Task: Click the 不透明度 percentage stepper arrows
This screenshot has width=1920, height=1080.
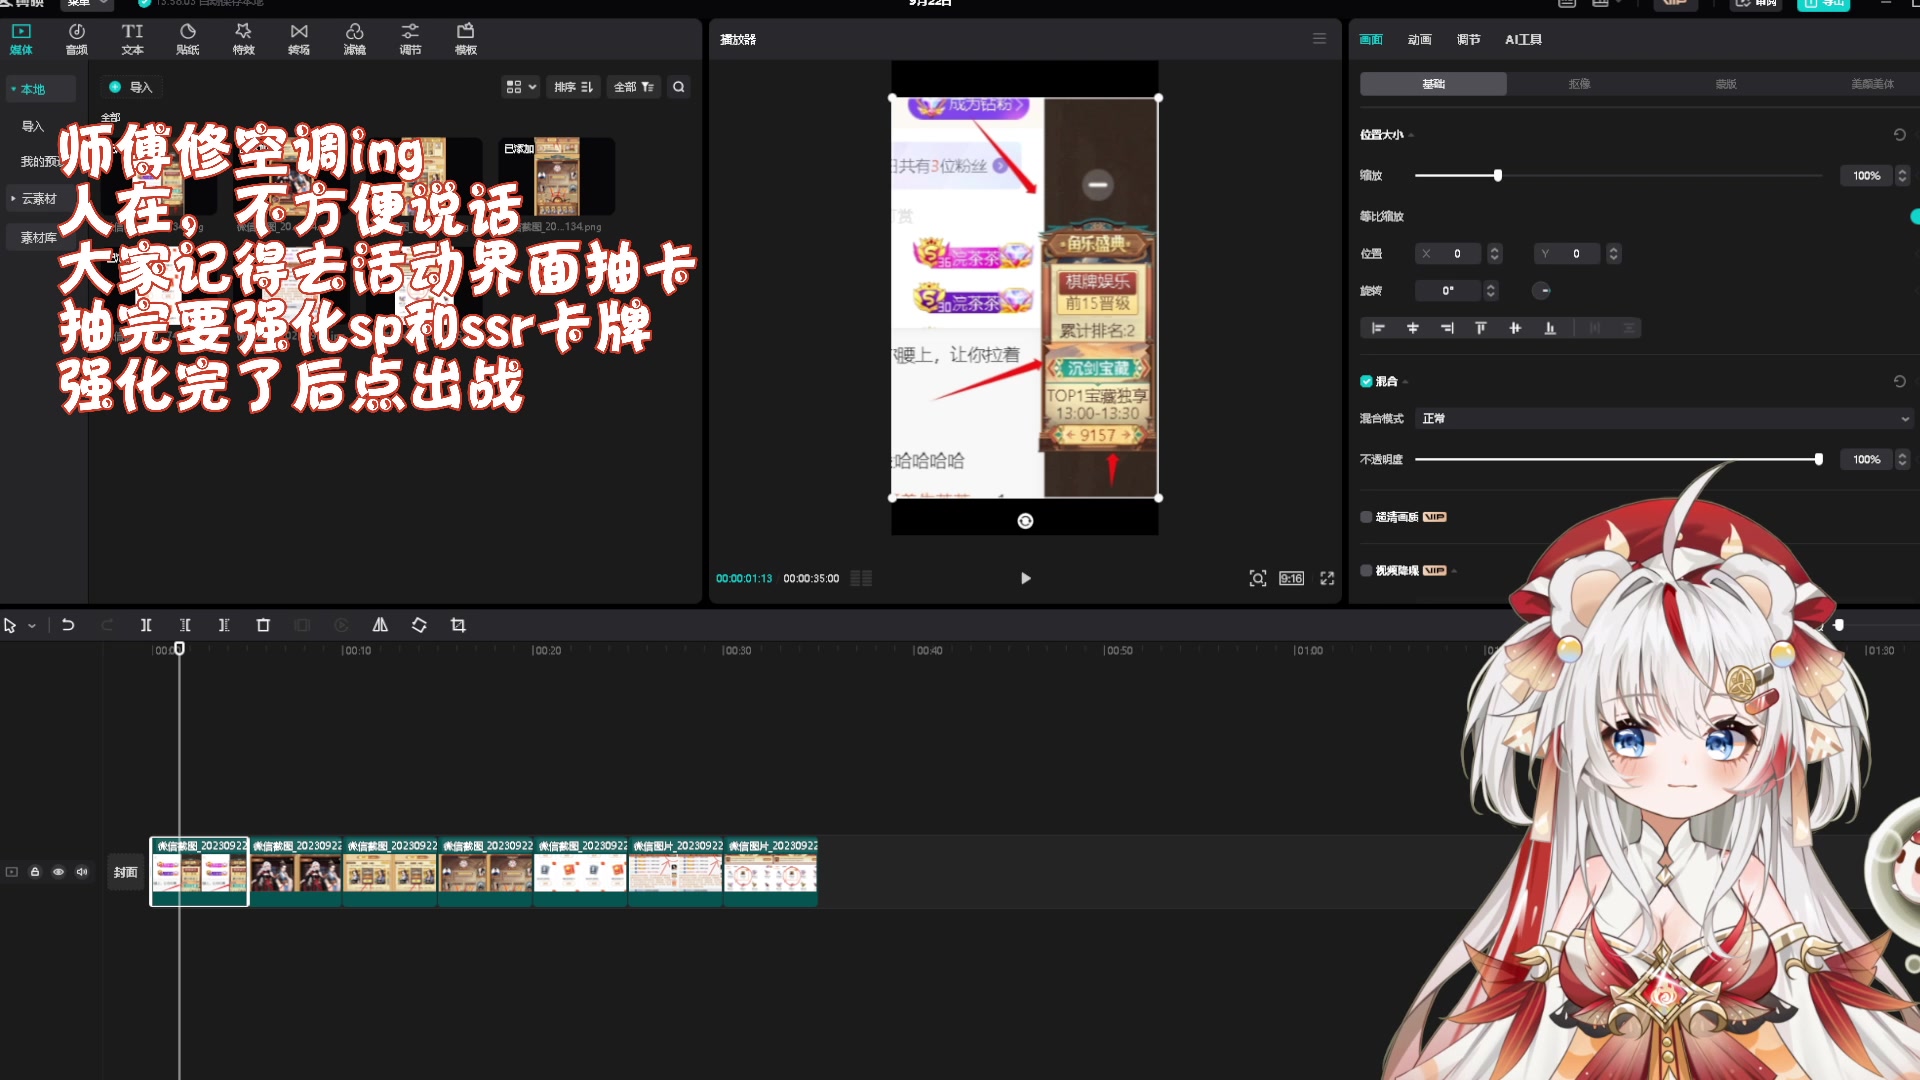Action: (1903, 460)
